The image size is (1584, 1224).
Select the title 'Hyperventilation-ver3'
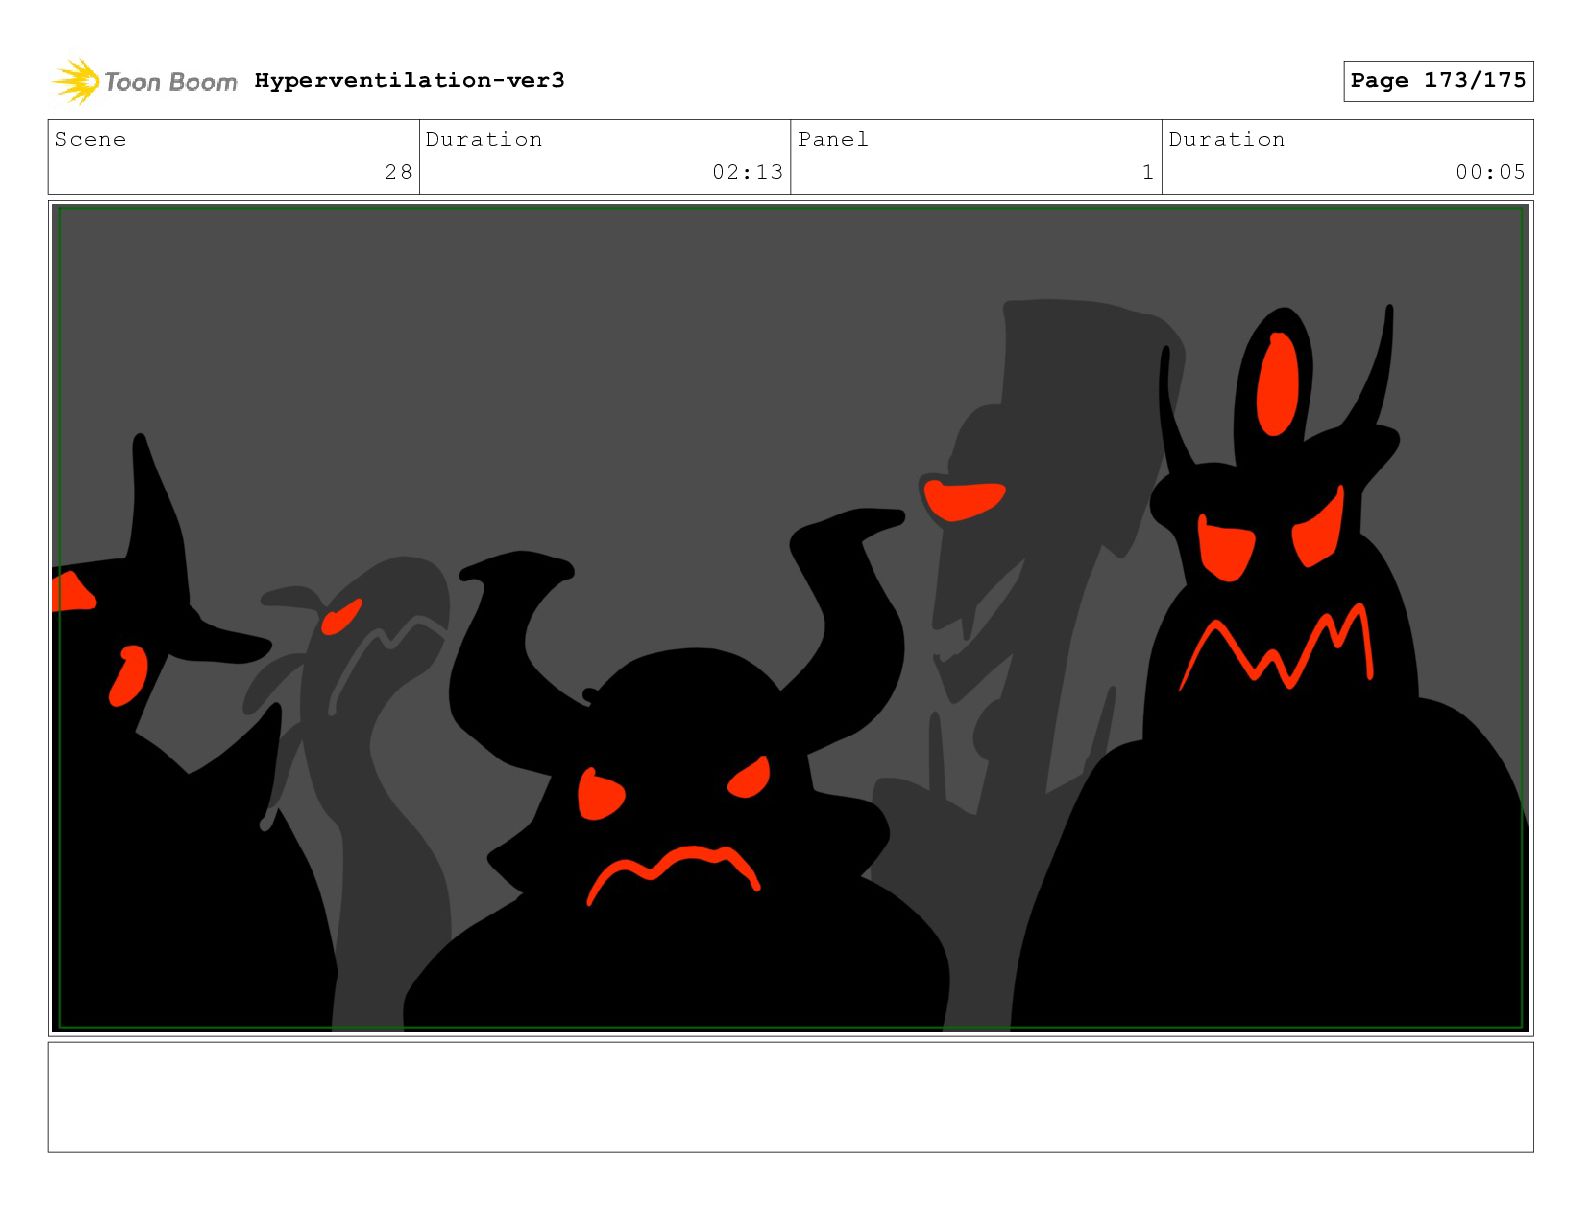[x=409, y=80]
